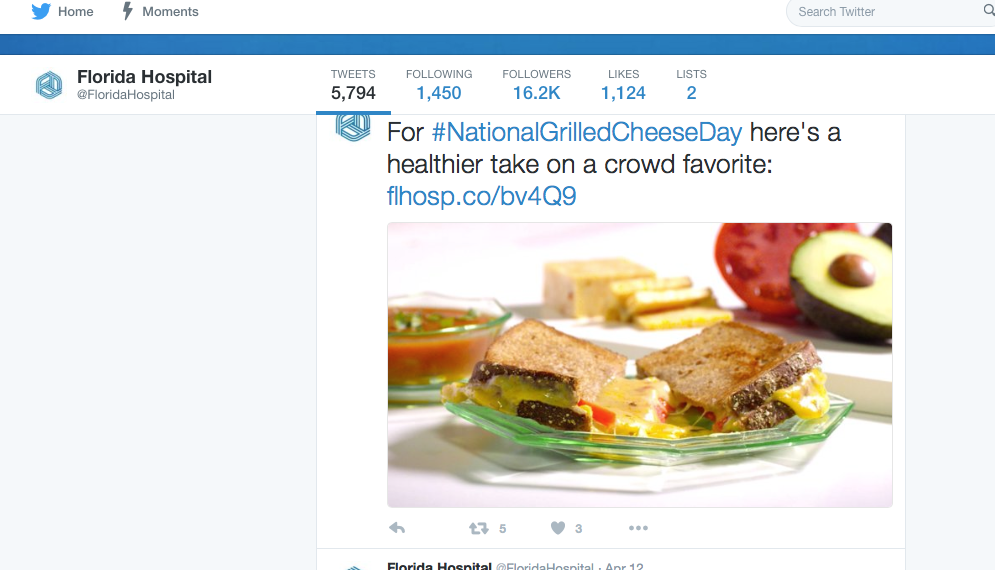Click into the Search Twitter field
The width and height of the screenshot is (995, 570).
880,12
